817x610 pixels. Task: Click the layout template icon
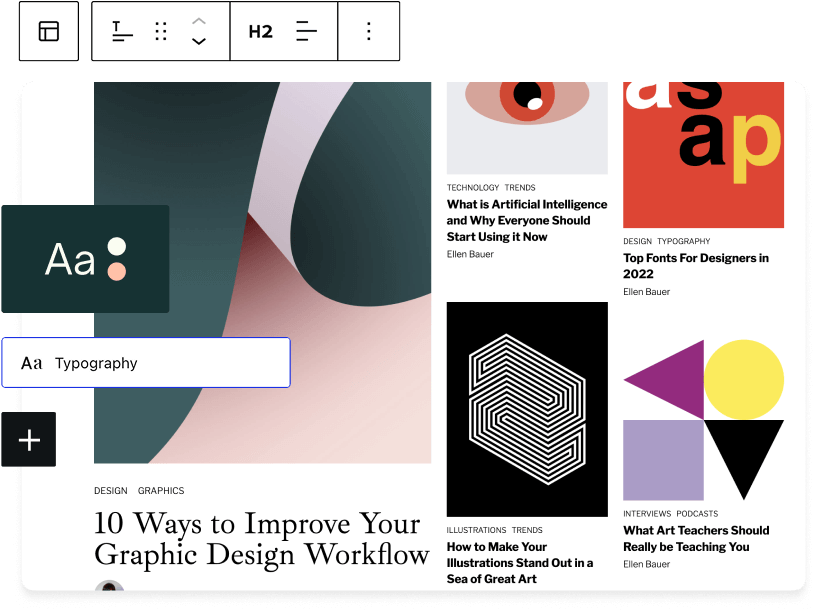(x=49, y=32)
